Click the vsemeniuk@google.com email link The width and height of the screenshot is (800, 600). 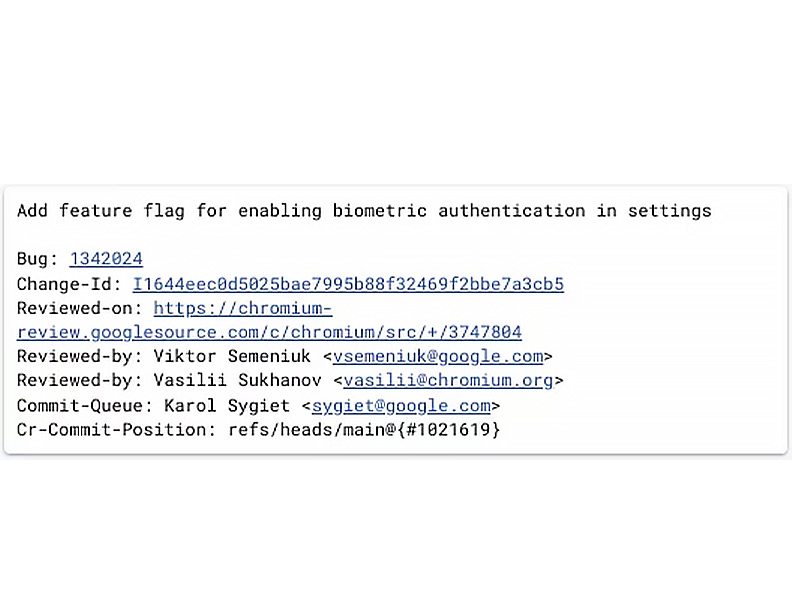click(x=438, y=356)
